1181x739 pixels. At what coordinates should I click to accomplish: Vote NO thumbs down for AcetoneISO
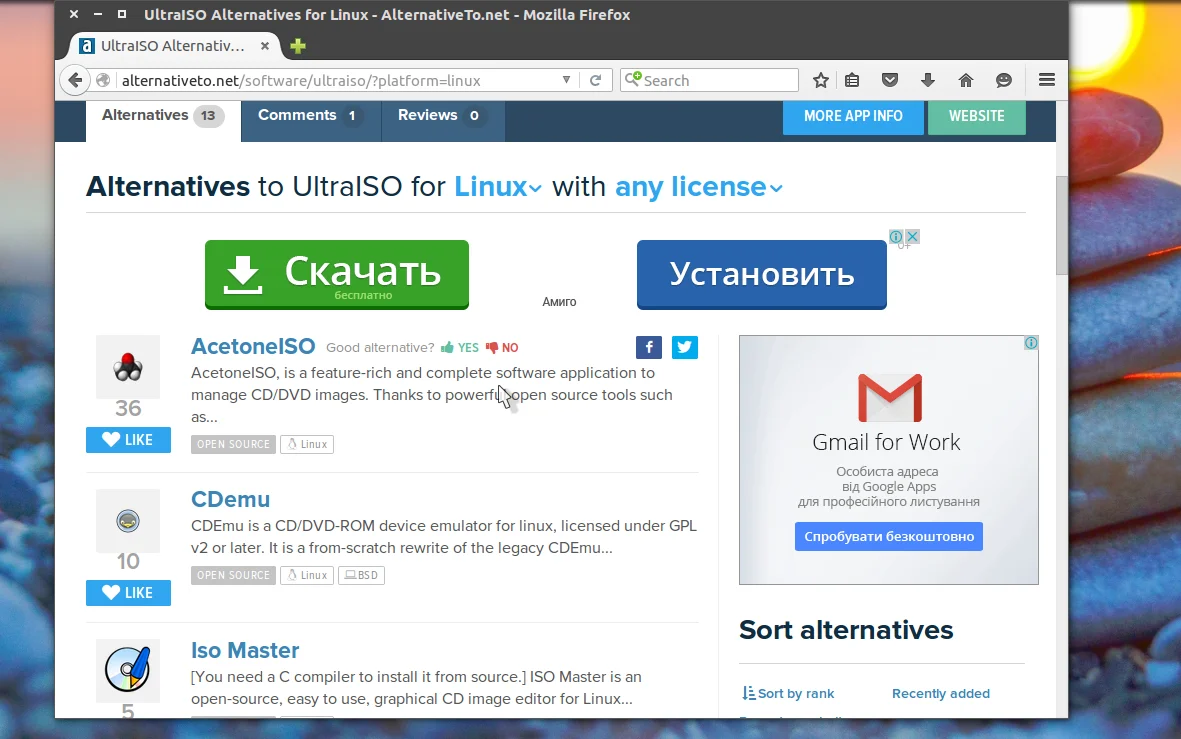[x=502, y=347]
